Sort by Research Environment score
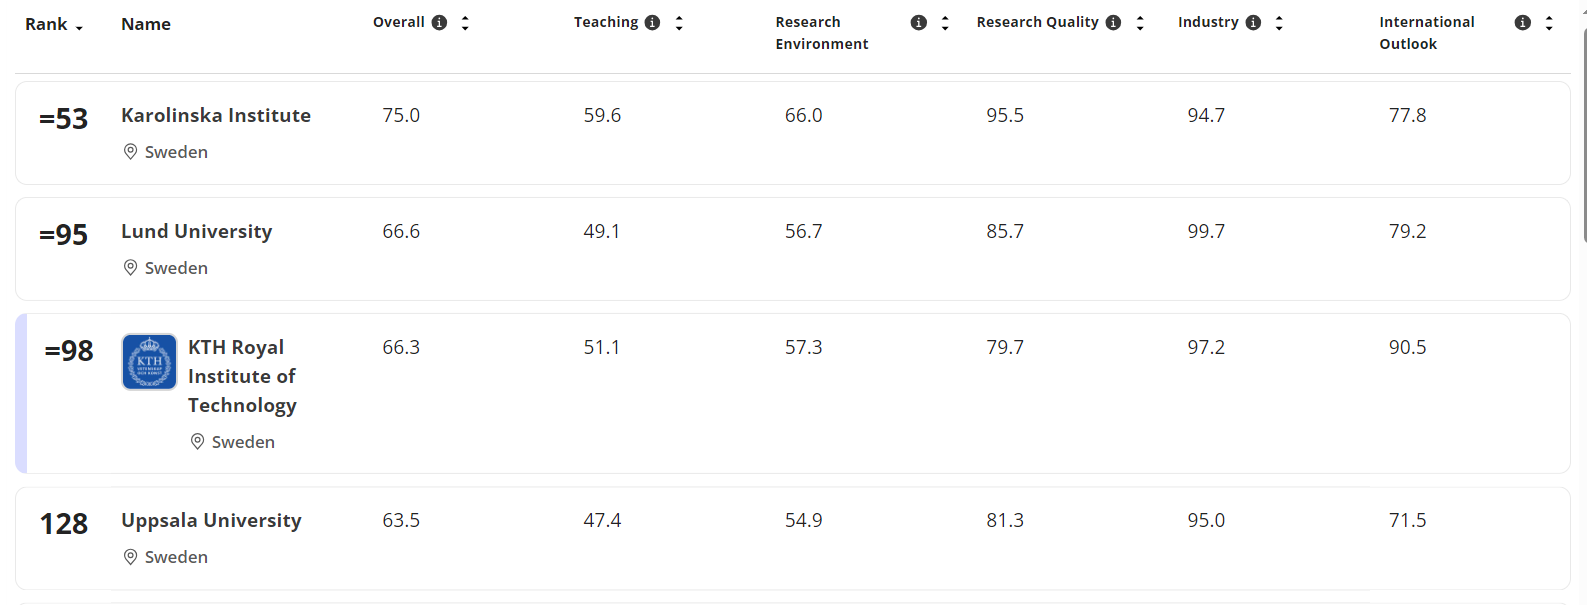 coord(945,23)
